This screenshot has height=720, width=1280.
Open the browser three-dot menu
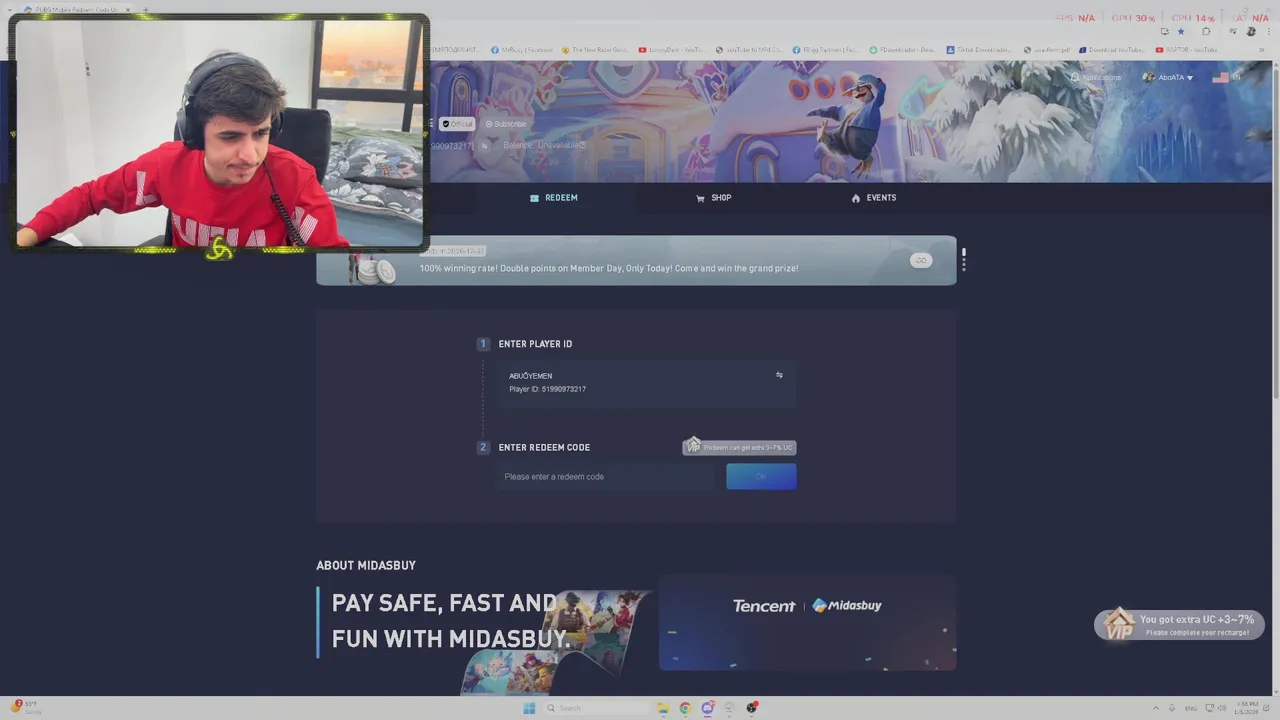(1269, 31)
